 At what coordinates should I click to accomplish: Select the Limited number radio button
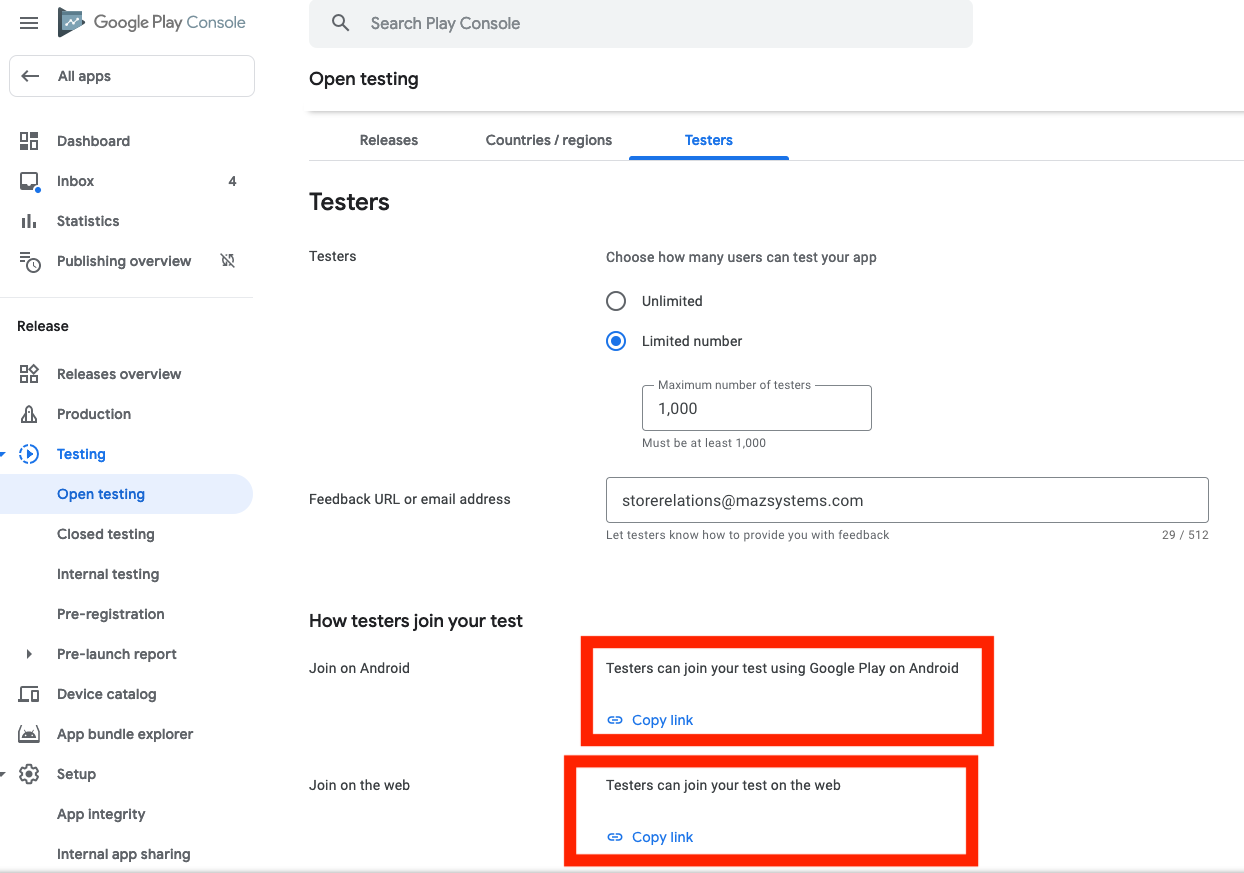click(x=616, y=341)
